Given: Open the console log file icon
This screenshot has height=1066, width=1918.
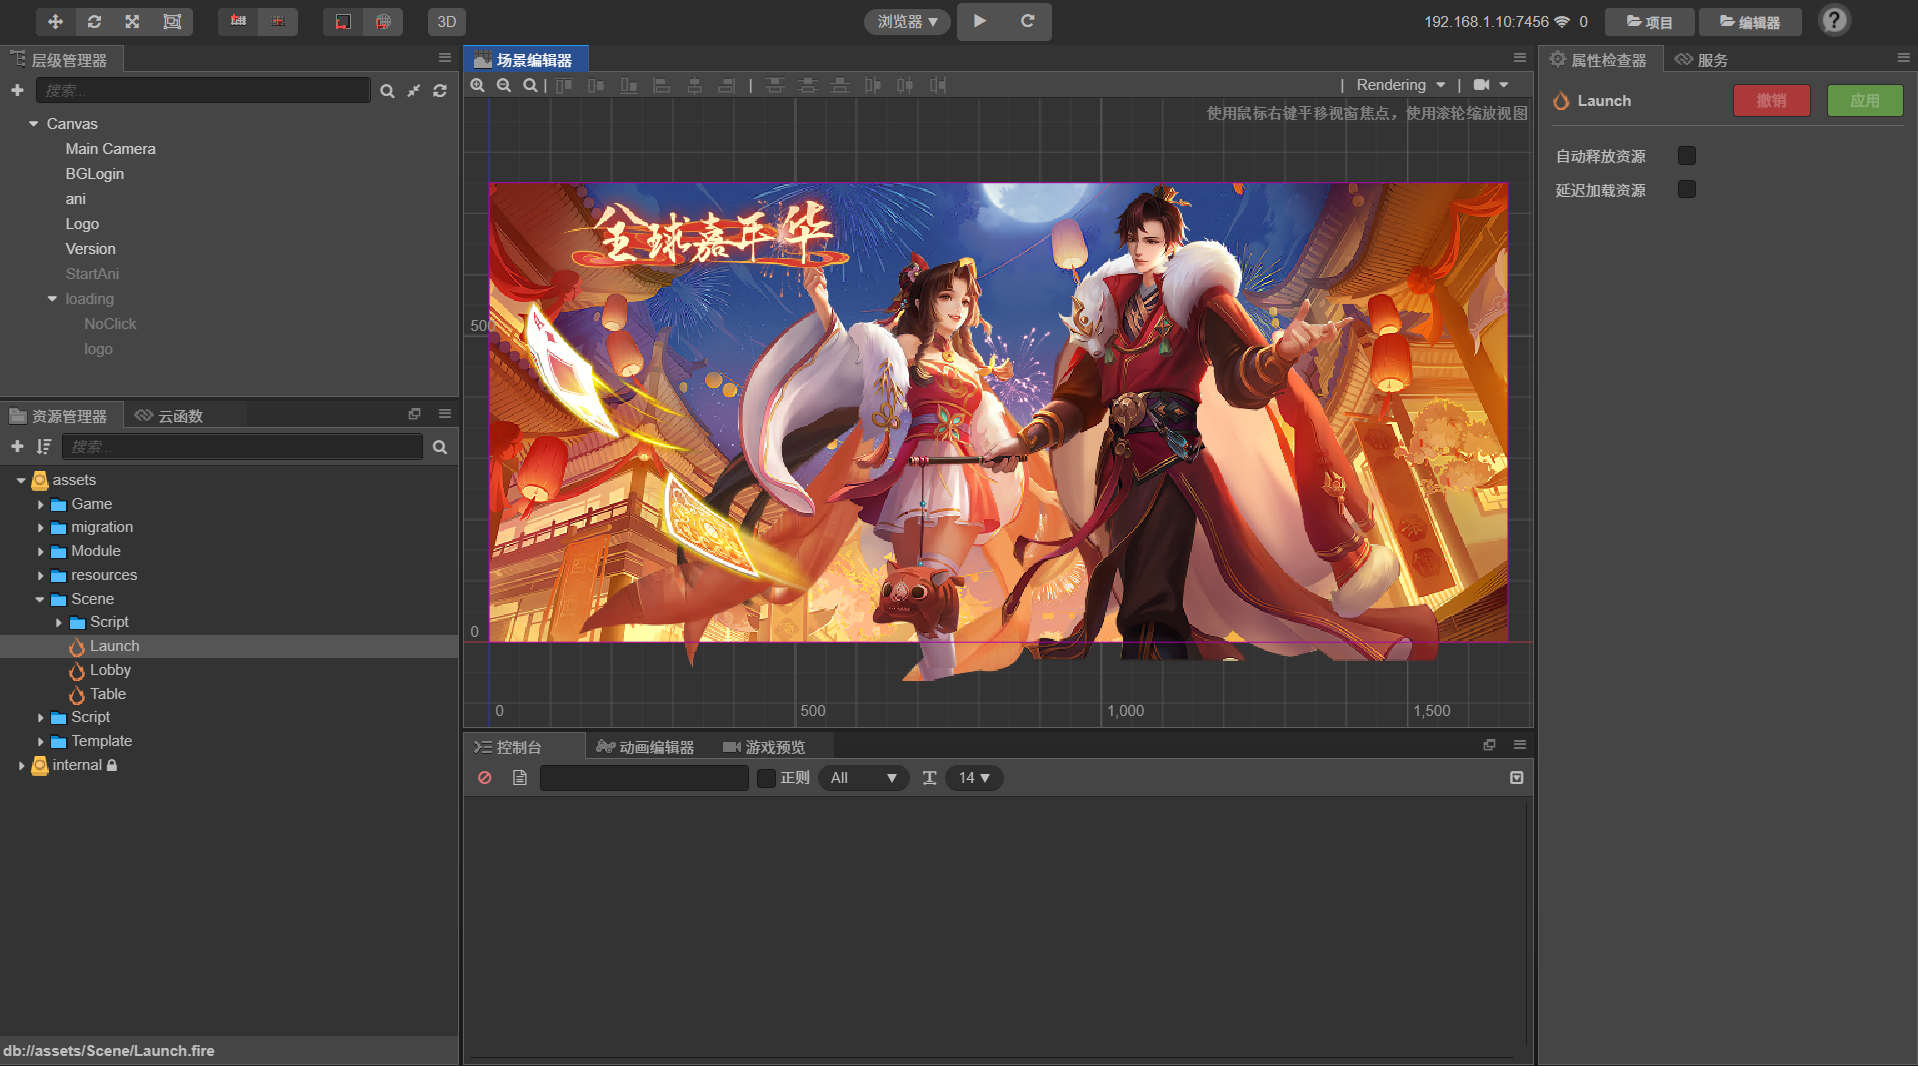Looking at the screenshot, I should click(x=520, y=778).
